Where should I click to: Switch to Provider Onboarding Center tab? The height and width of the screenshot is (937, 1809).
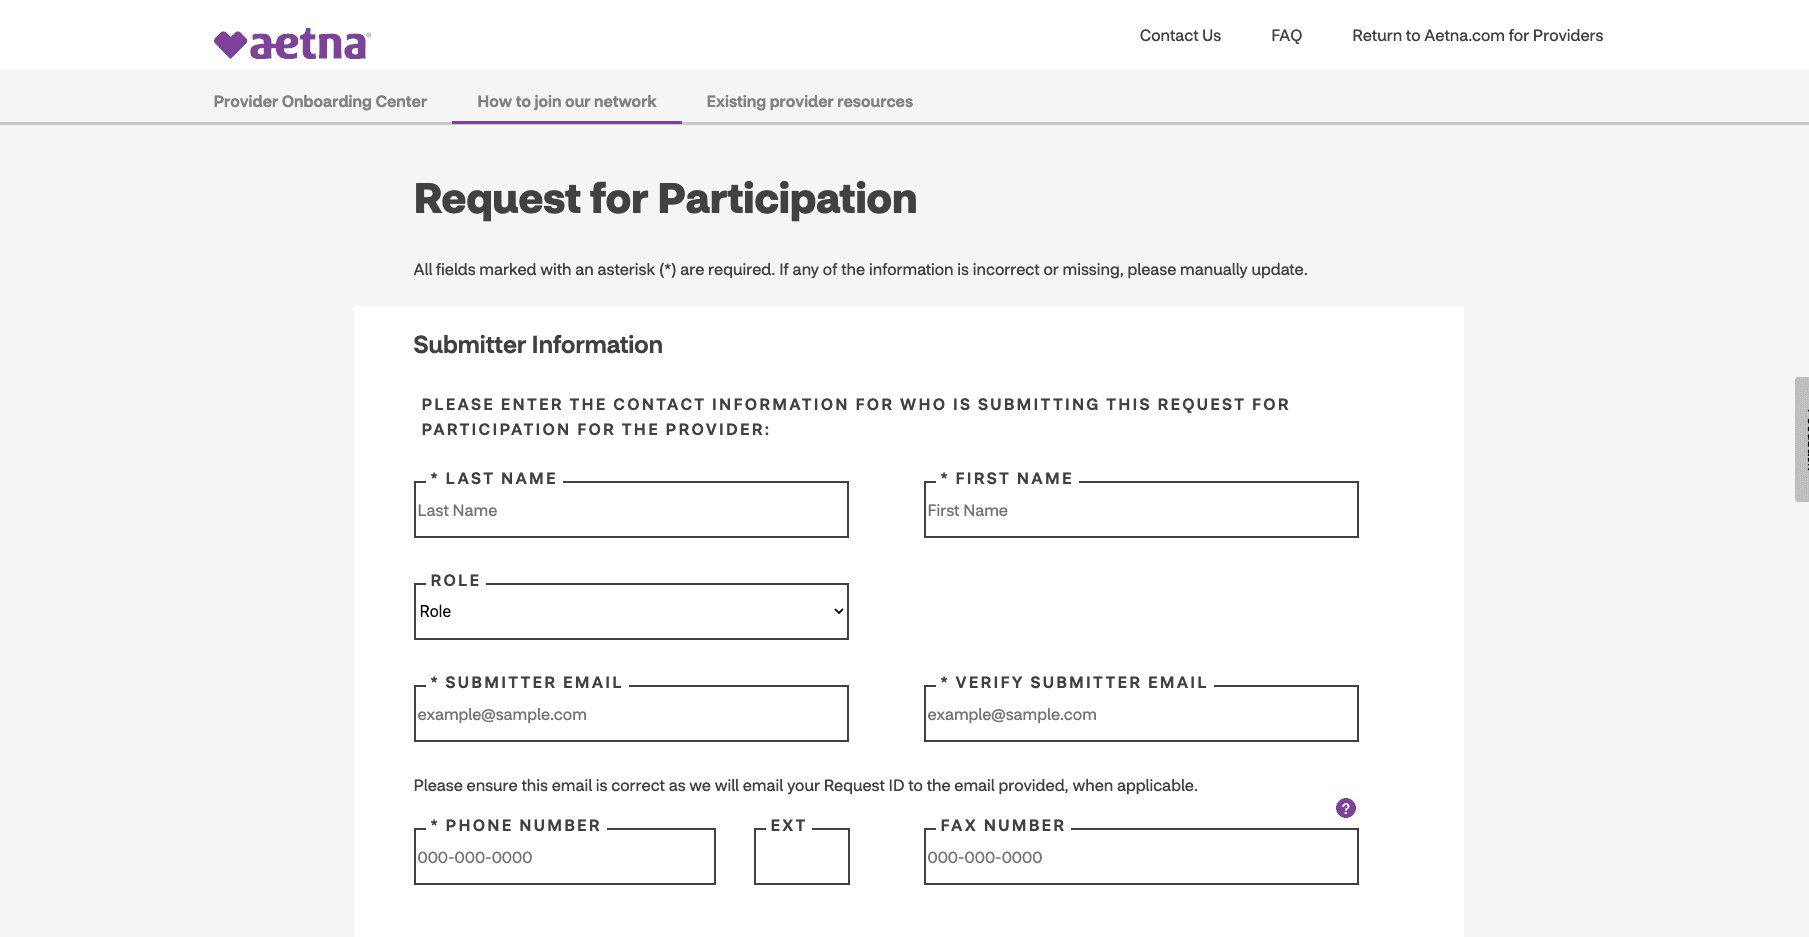tap(320, 101)
